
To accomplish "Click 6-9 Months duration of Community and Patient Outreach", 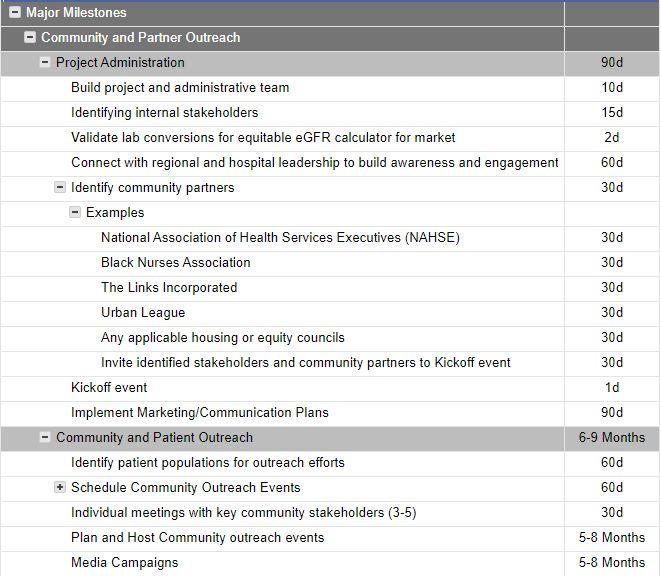I will [x=612, y=437].
